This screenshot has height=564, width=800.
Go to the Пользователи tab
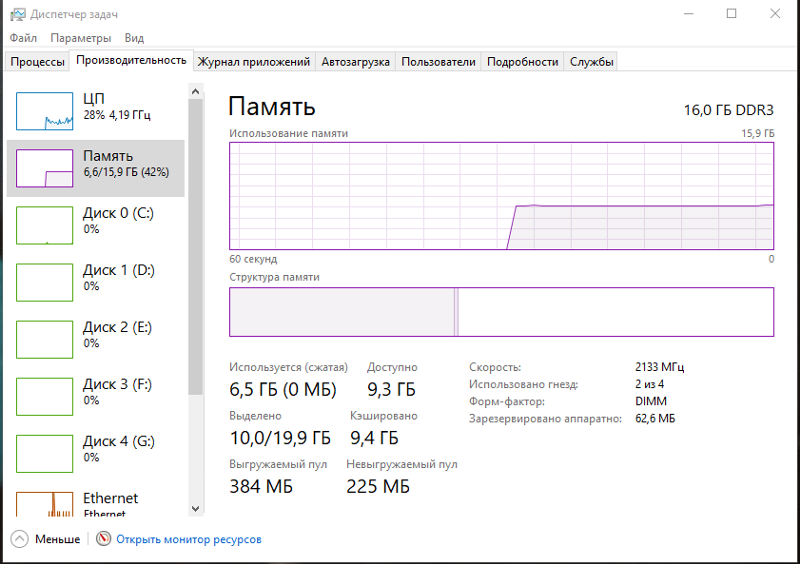438,62
